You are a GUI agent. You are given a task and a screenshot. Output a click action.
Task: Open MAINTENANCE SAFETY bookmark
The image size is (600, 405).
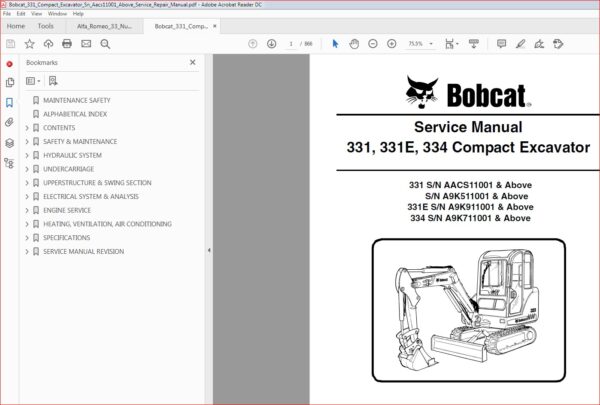tap(77, 100)
